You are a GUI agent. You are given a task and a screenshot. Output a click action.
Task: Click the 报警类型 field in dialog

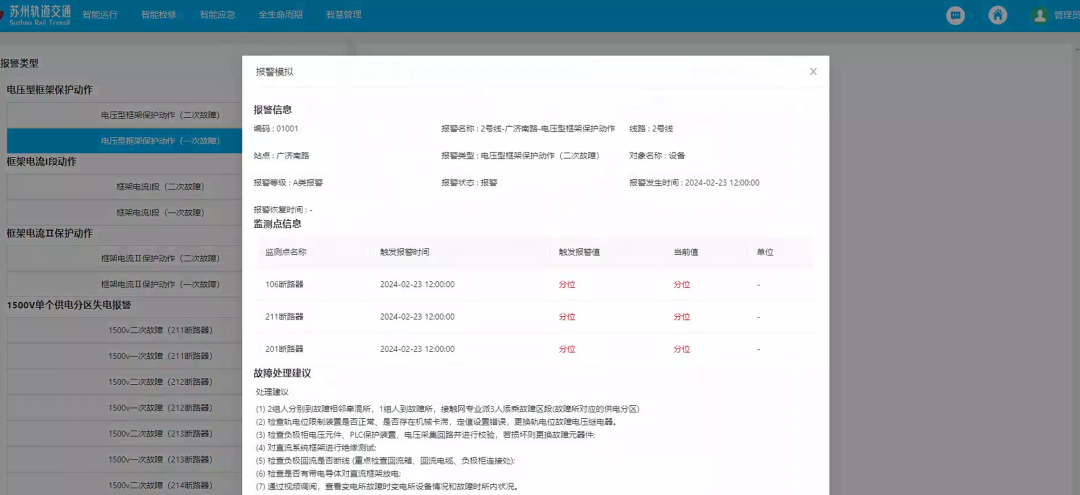[x=520, y=156]
